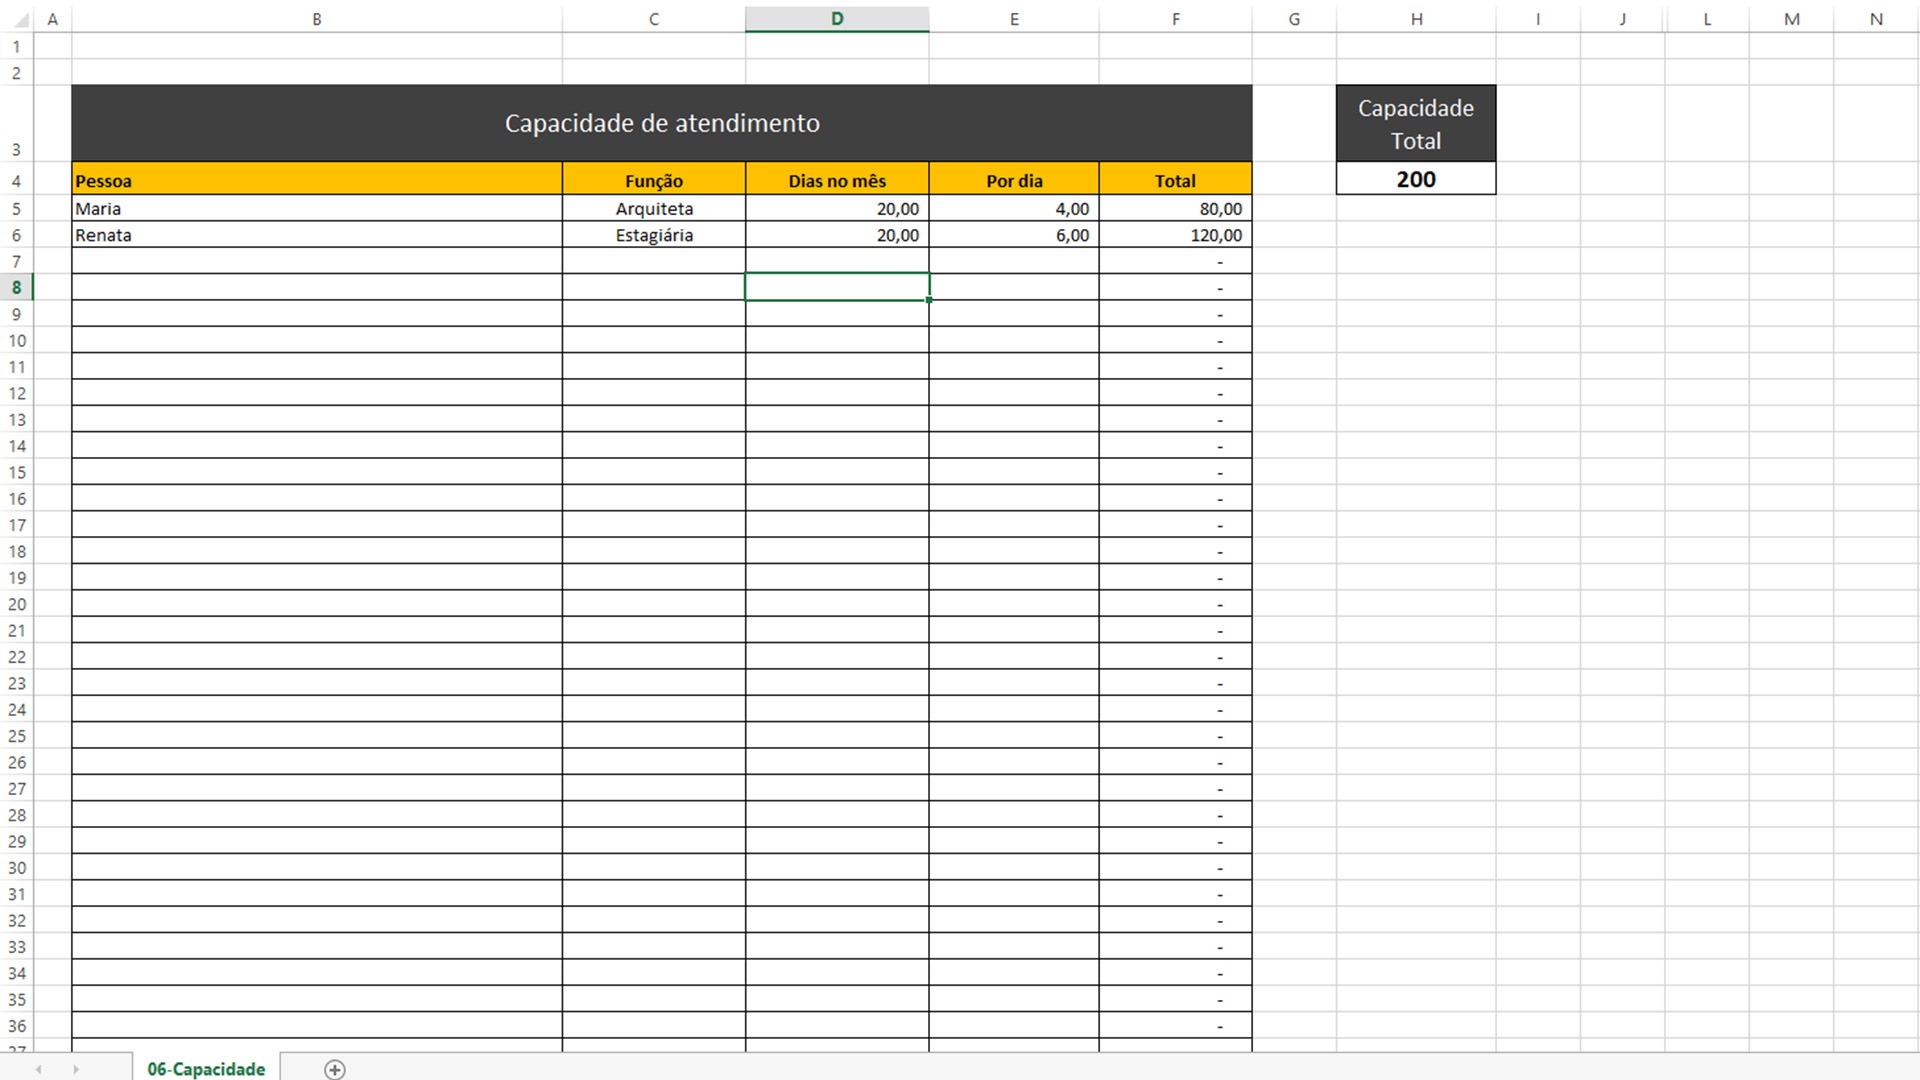Select the 4,00 per day cell

click(1014, 209)
